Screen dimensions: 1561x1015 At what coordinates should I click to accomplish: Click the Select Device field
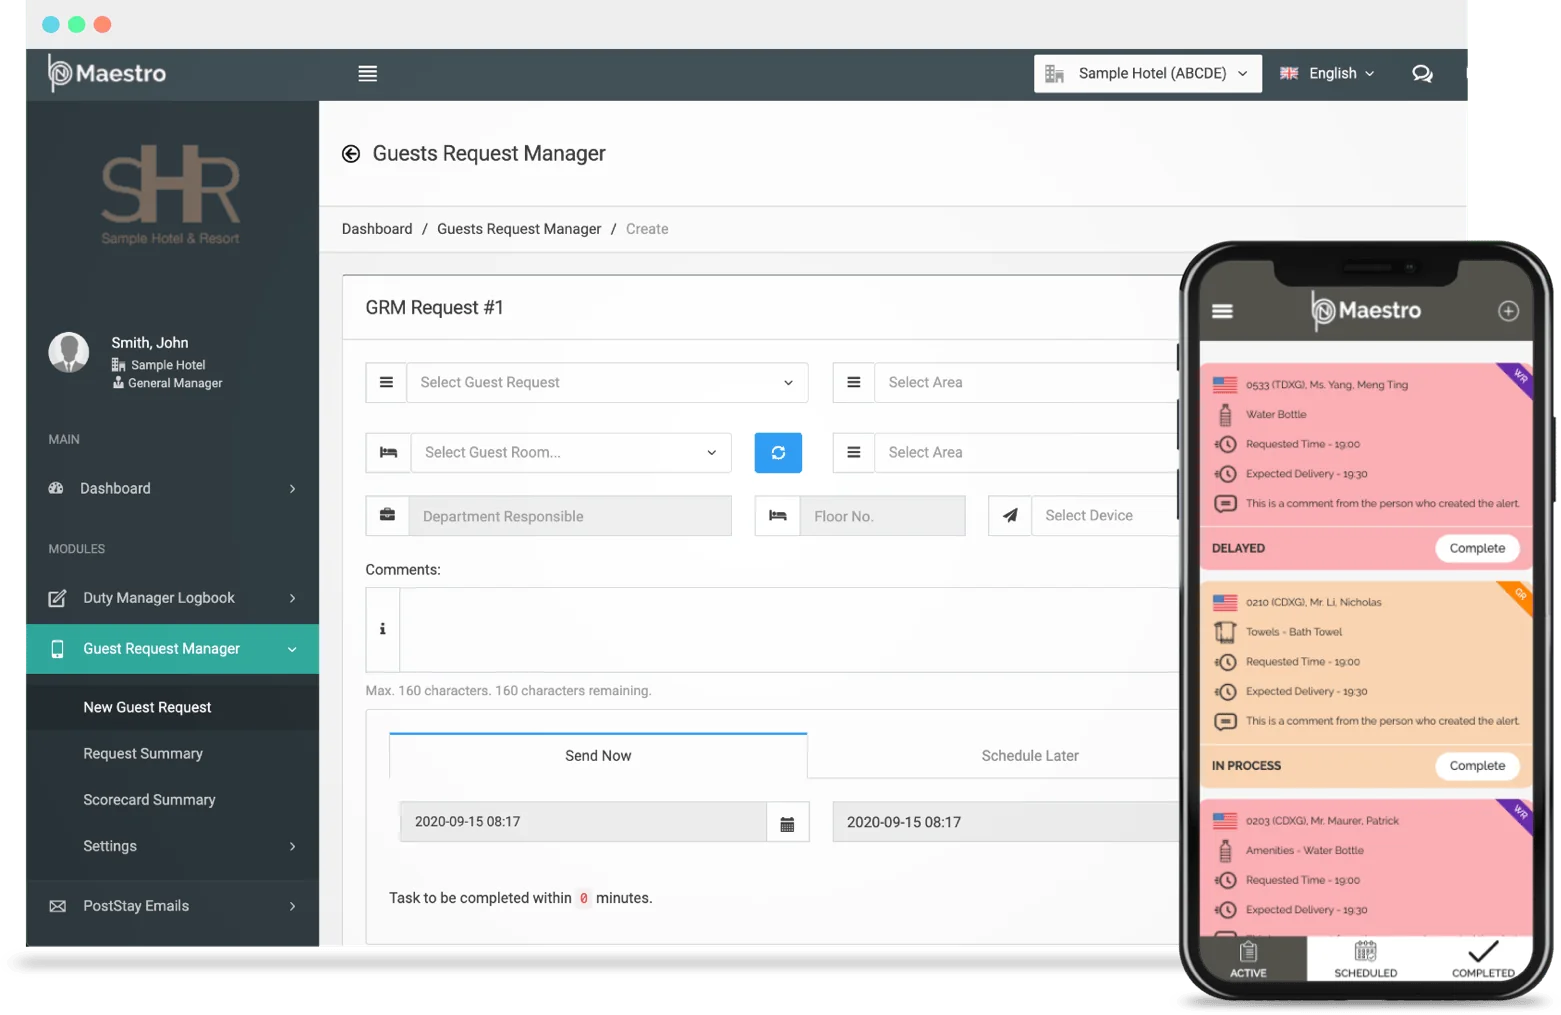coord(1106,515)
